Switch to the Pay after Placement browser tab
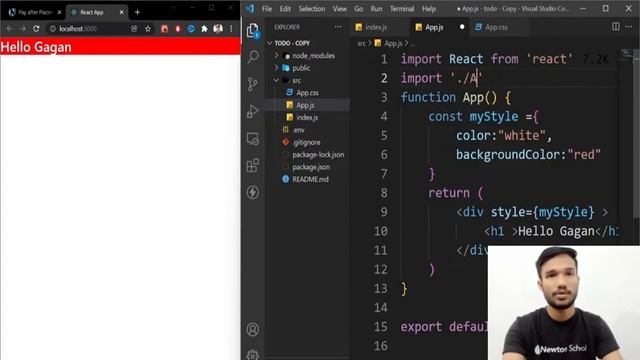This screenshot has height=360, width=640. 35,12
